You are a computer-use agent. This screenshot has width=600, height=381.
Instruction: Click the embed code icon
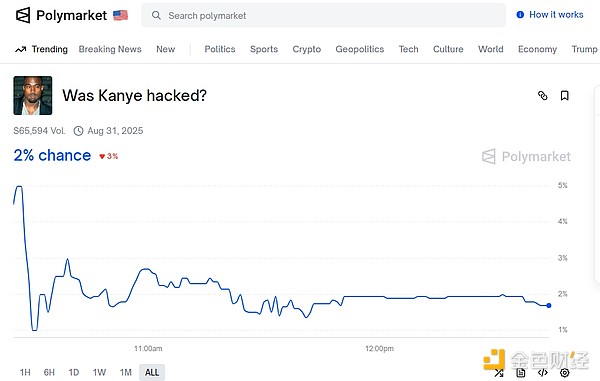543,373
